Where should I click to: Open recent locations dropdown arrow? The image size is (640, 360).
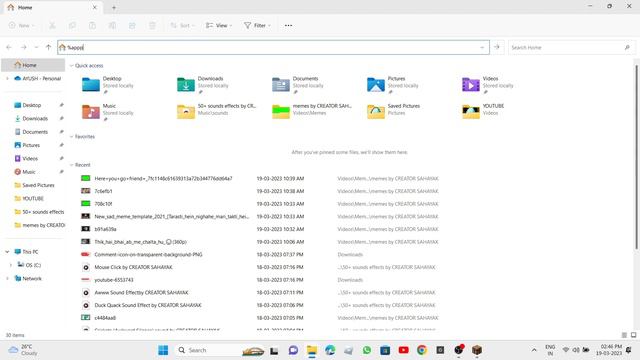36,47
